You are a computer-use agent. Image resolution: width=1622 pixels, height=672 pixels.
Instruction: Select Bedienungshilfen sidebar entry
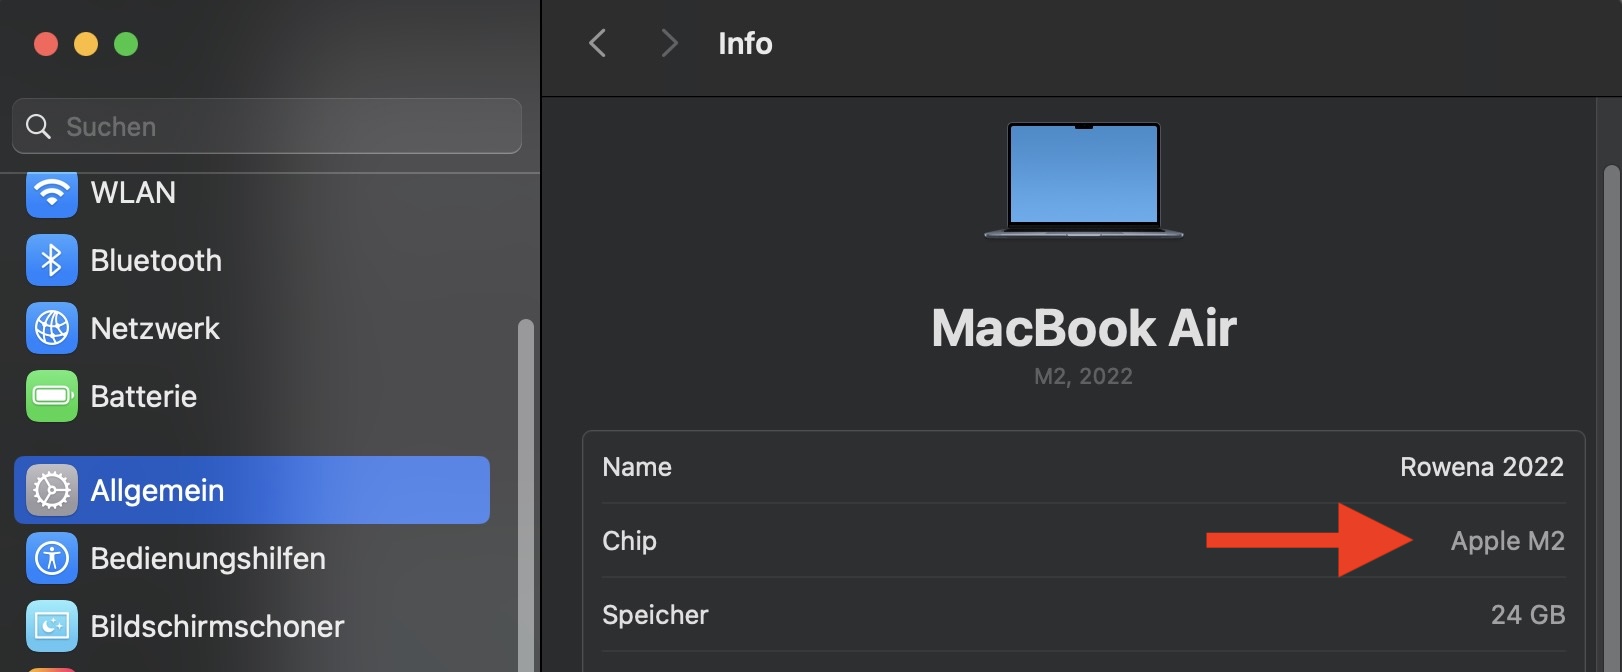tap(208, 558)
